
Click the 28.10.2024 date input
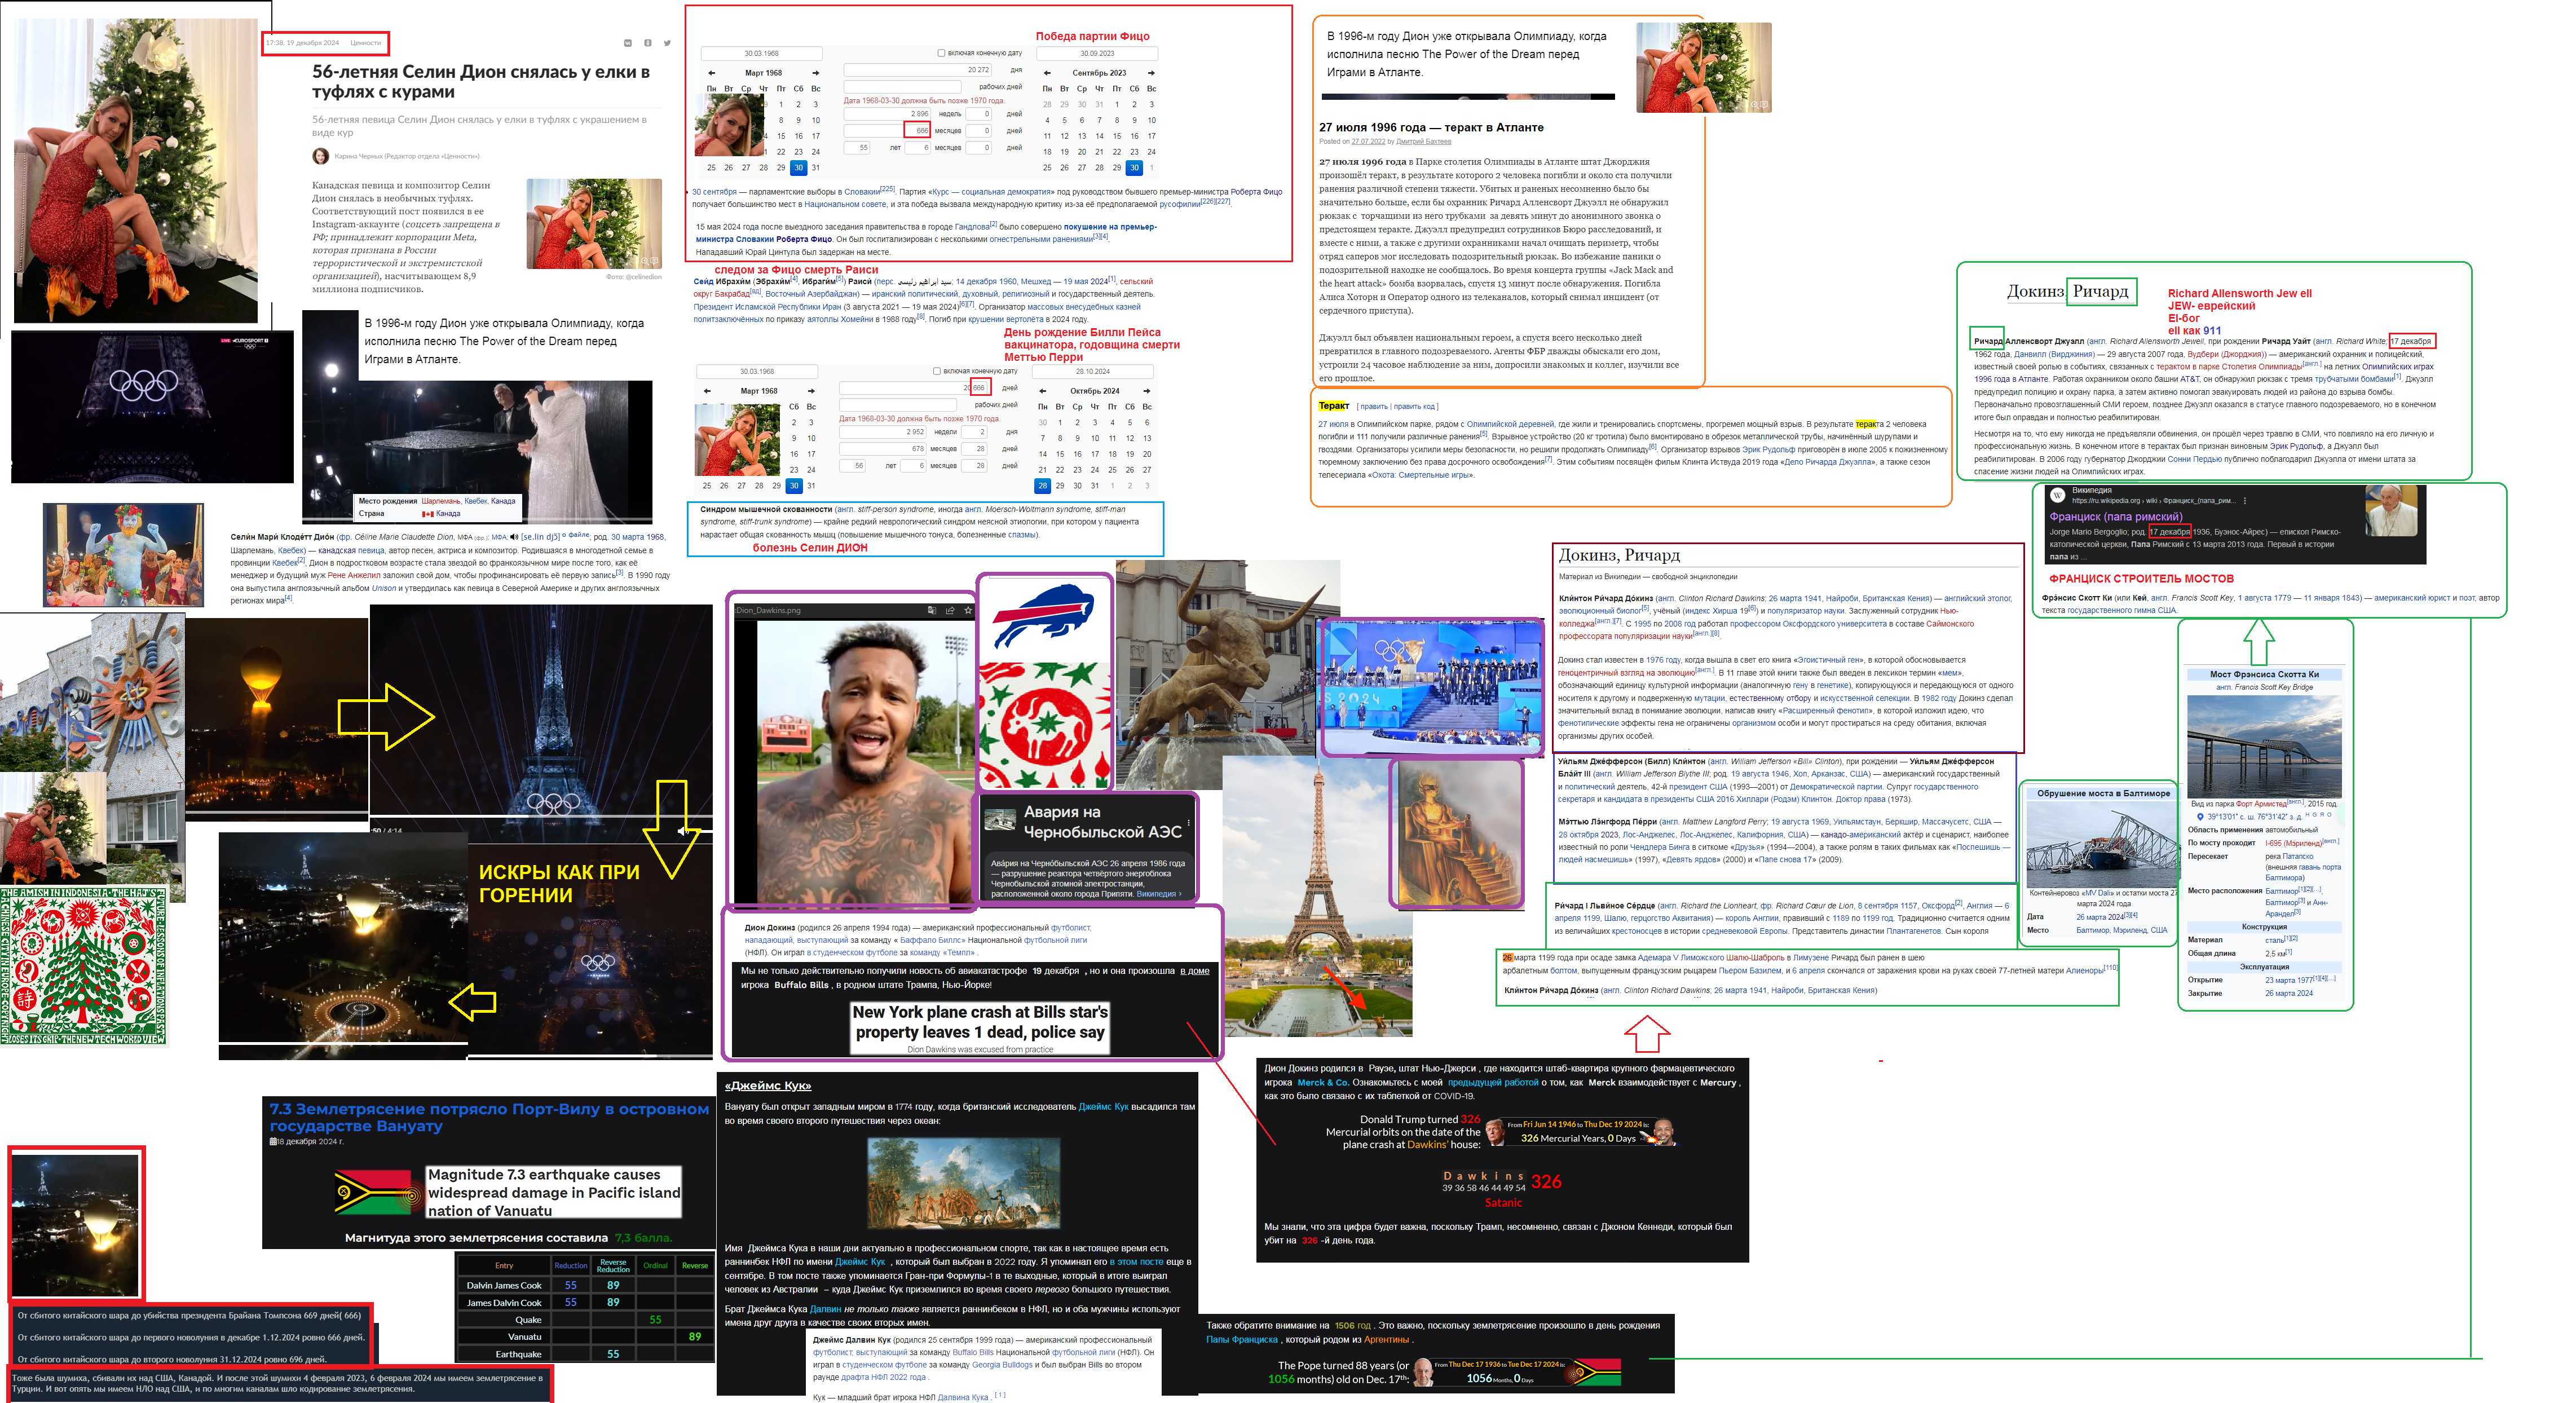pyautogui.click(x=1092, y=372)
